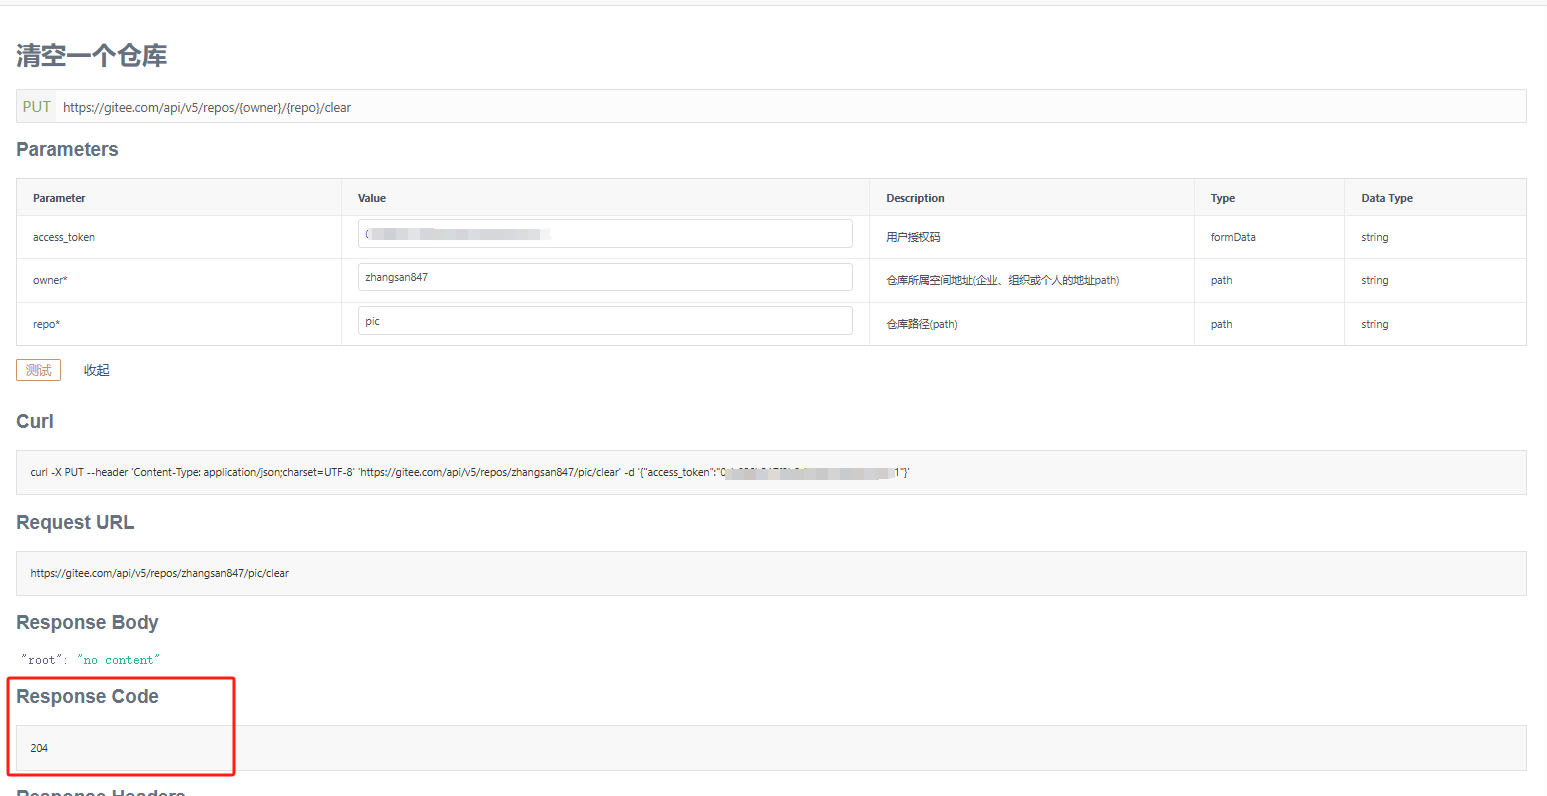Click the Curl section heading
The height and width of the screenshot is (796, 1547).
coord(34,421)
